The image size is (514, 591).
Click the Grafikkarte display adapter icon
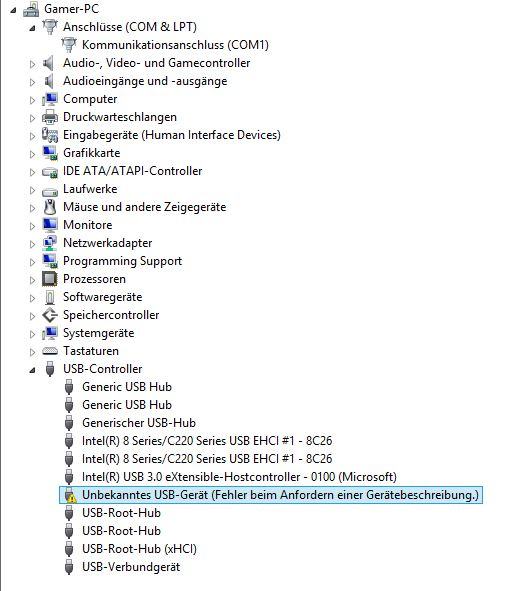50,153
